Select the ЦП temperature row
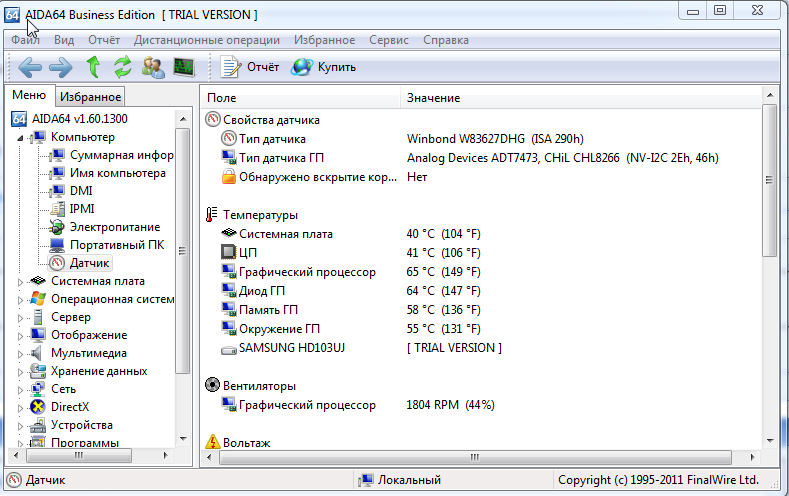 481,253
